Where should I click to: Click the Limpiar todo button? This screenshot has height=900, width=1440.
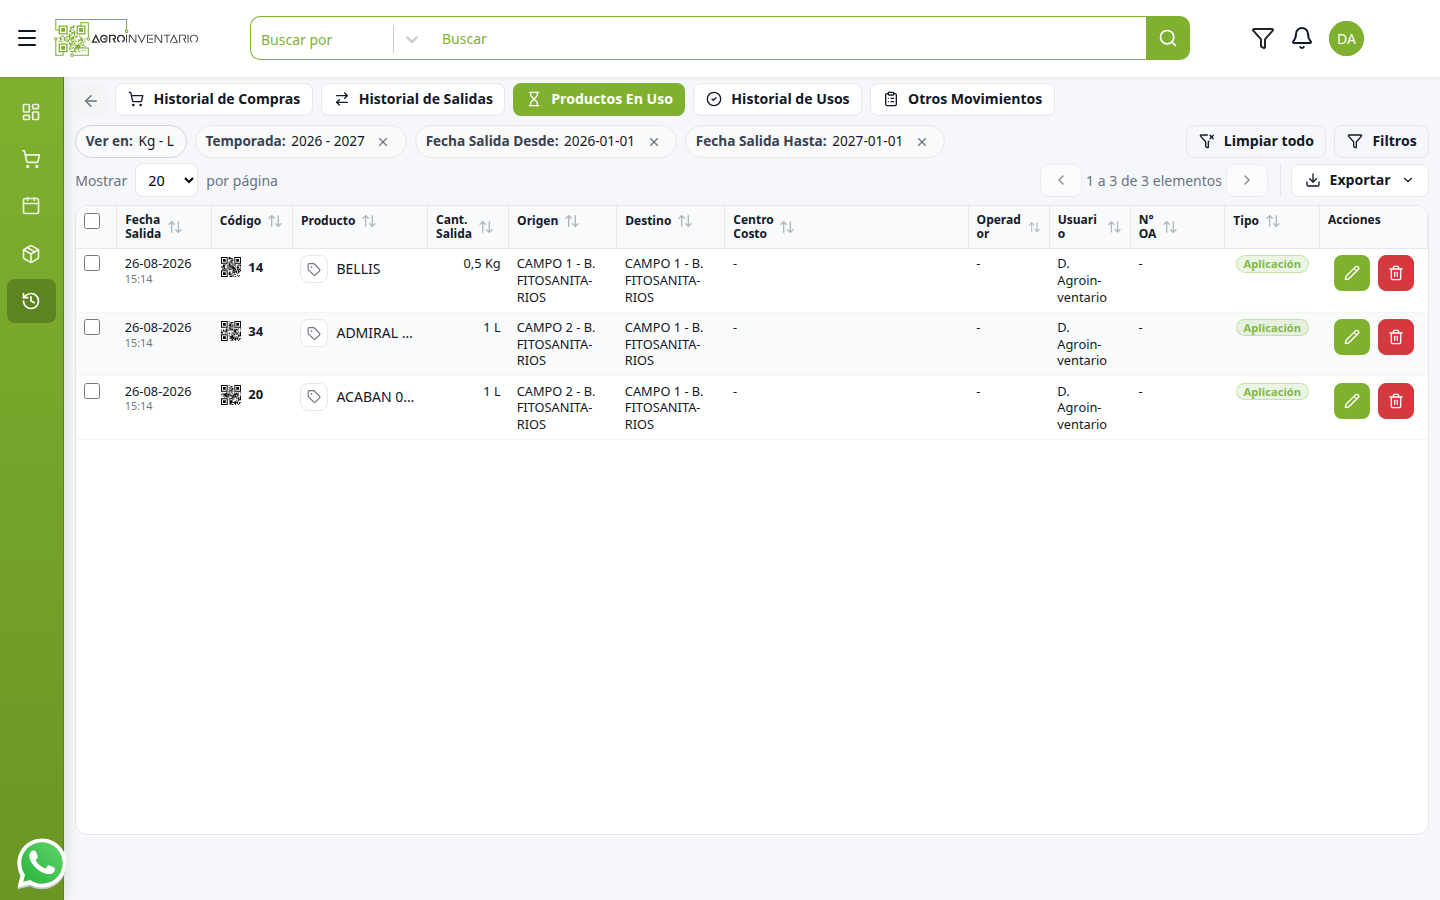coord(1256,141)
